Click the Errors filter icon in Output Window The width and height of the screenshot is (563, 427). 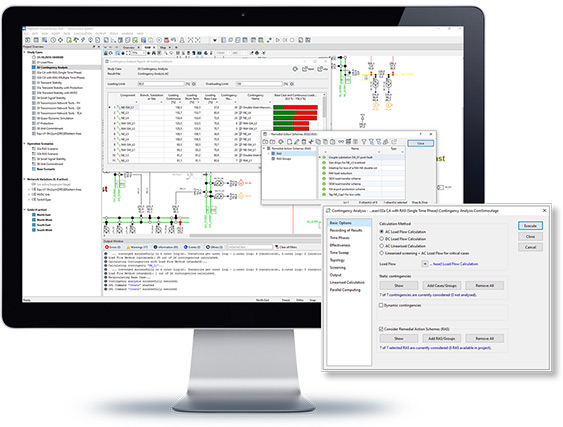(107, 247)
